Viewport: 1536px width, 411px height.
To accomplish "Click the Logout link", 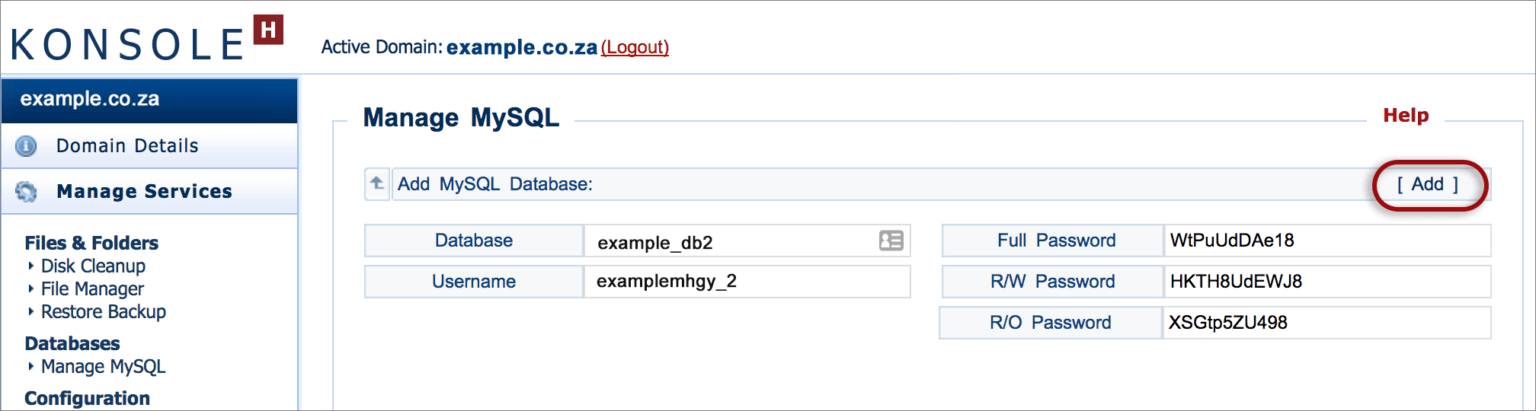I will tap(635, 47).
